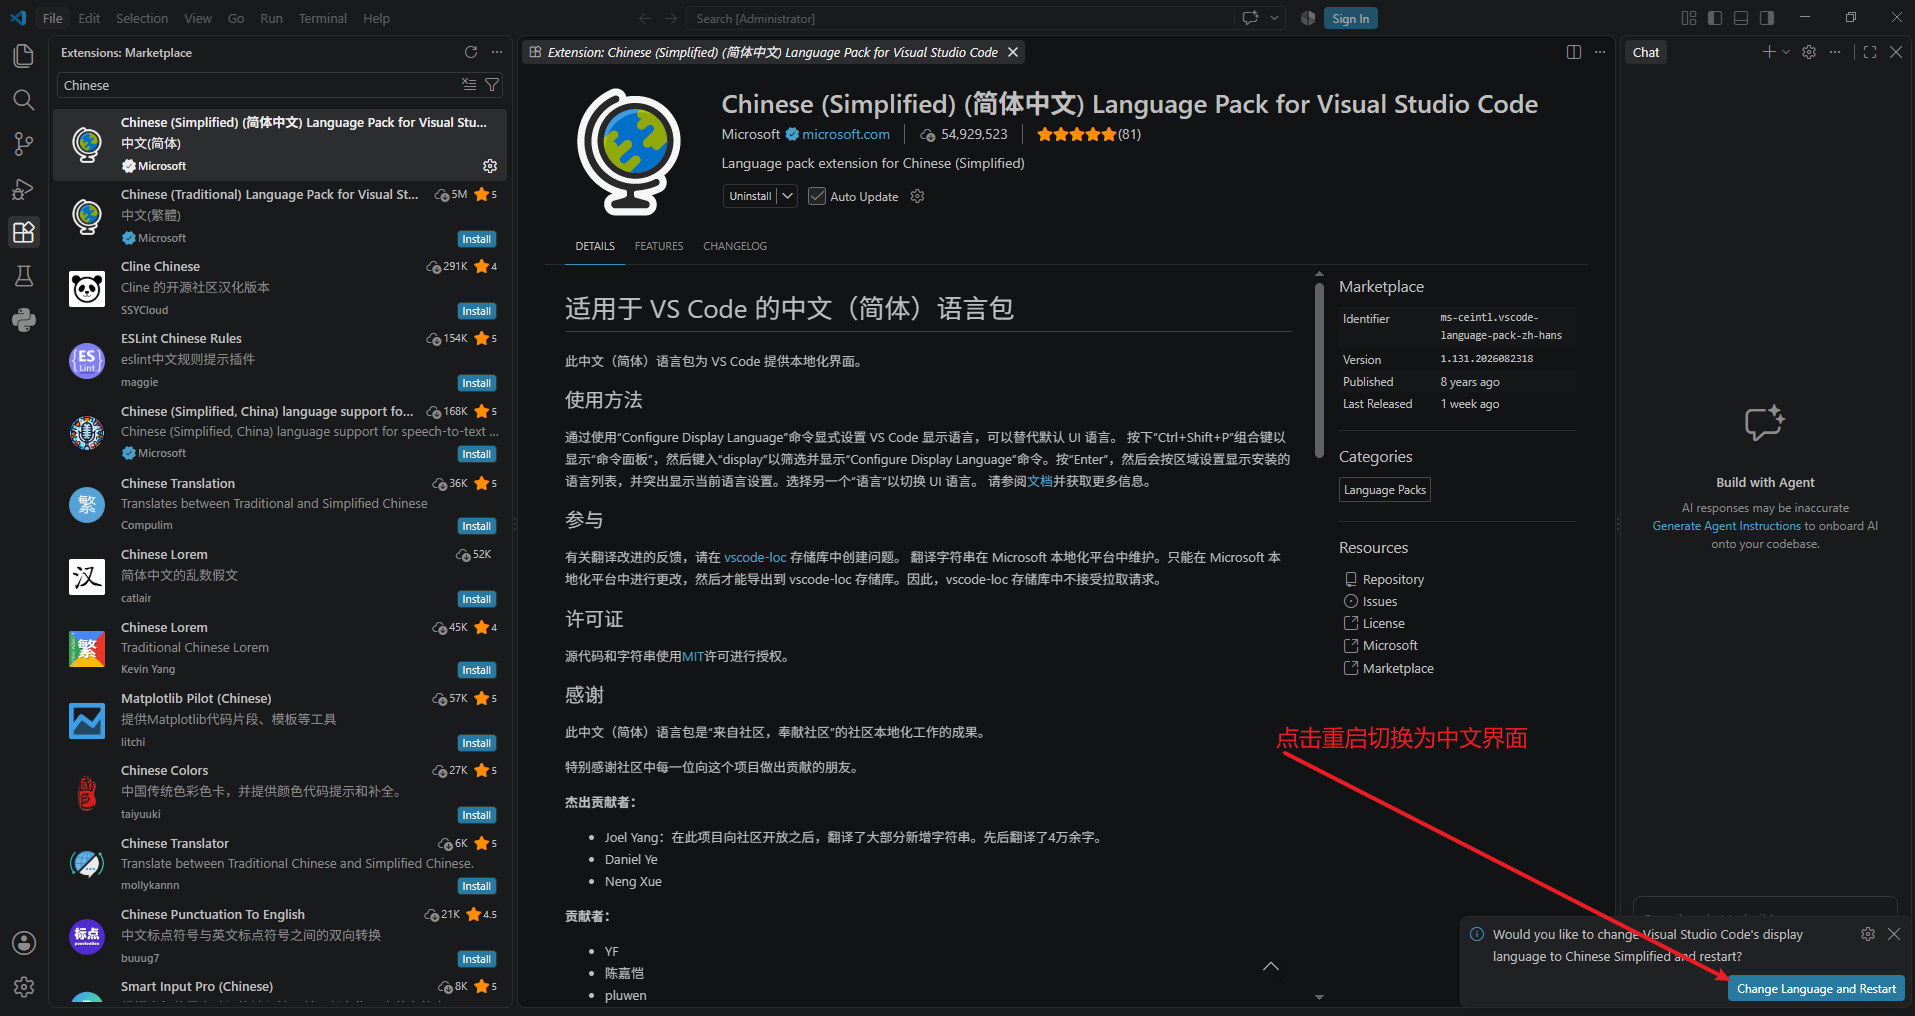Select the Language Packs category tag
The image size is (1915, 1016).
pyautogui.click(x=1385, y=490)
